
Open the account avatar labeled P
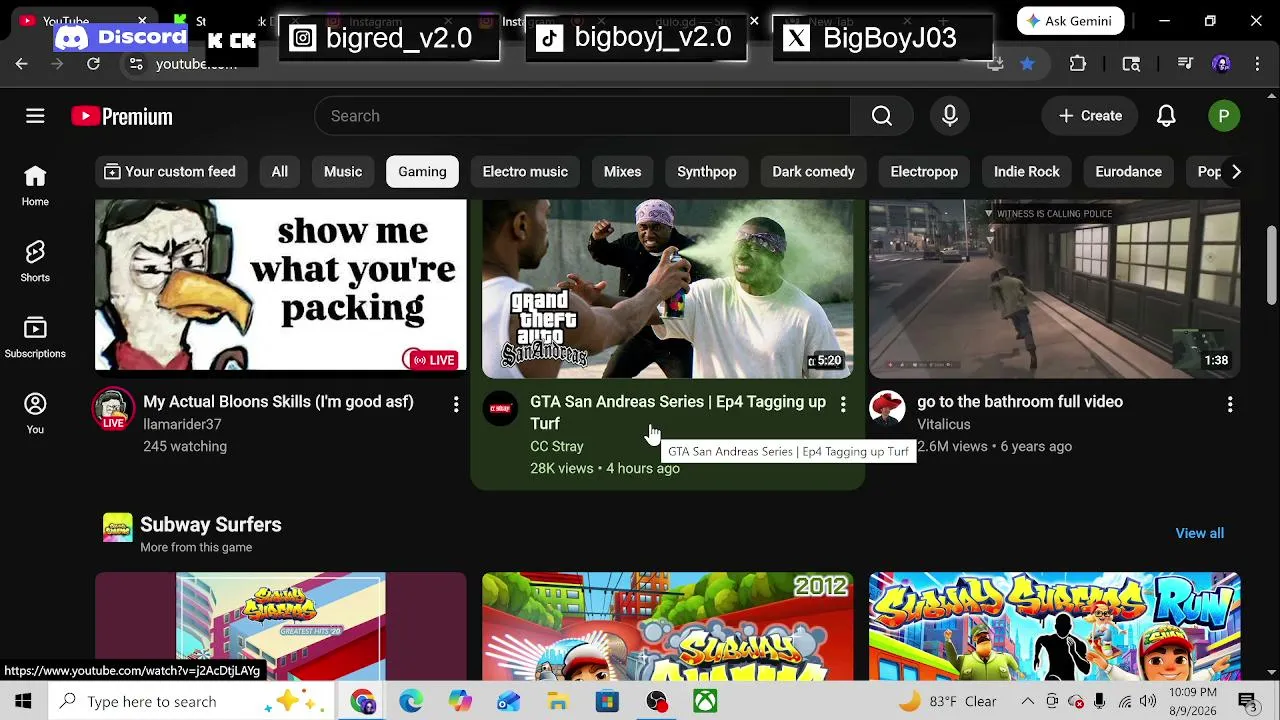(x=1224, y=116)
